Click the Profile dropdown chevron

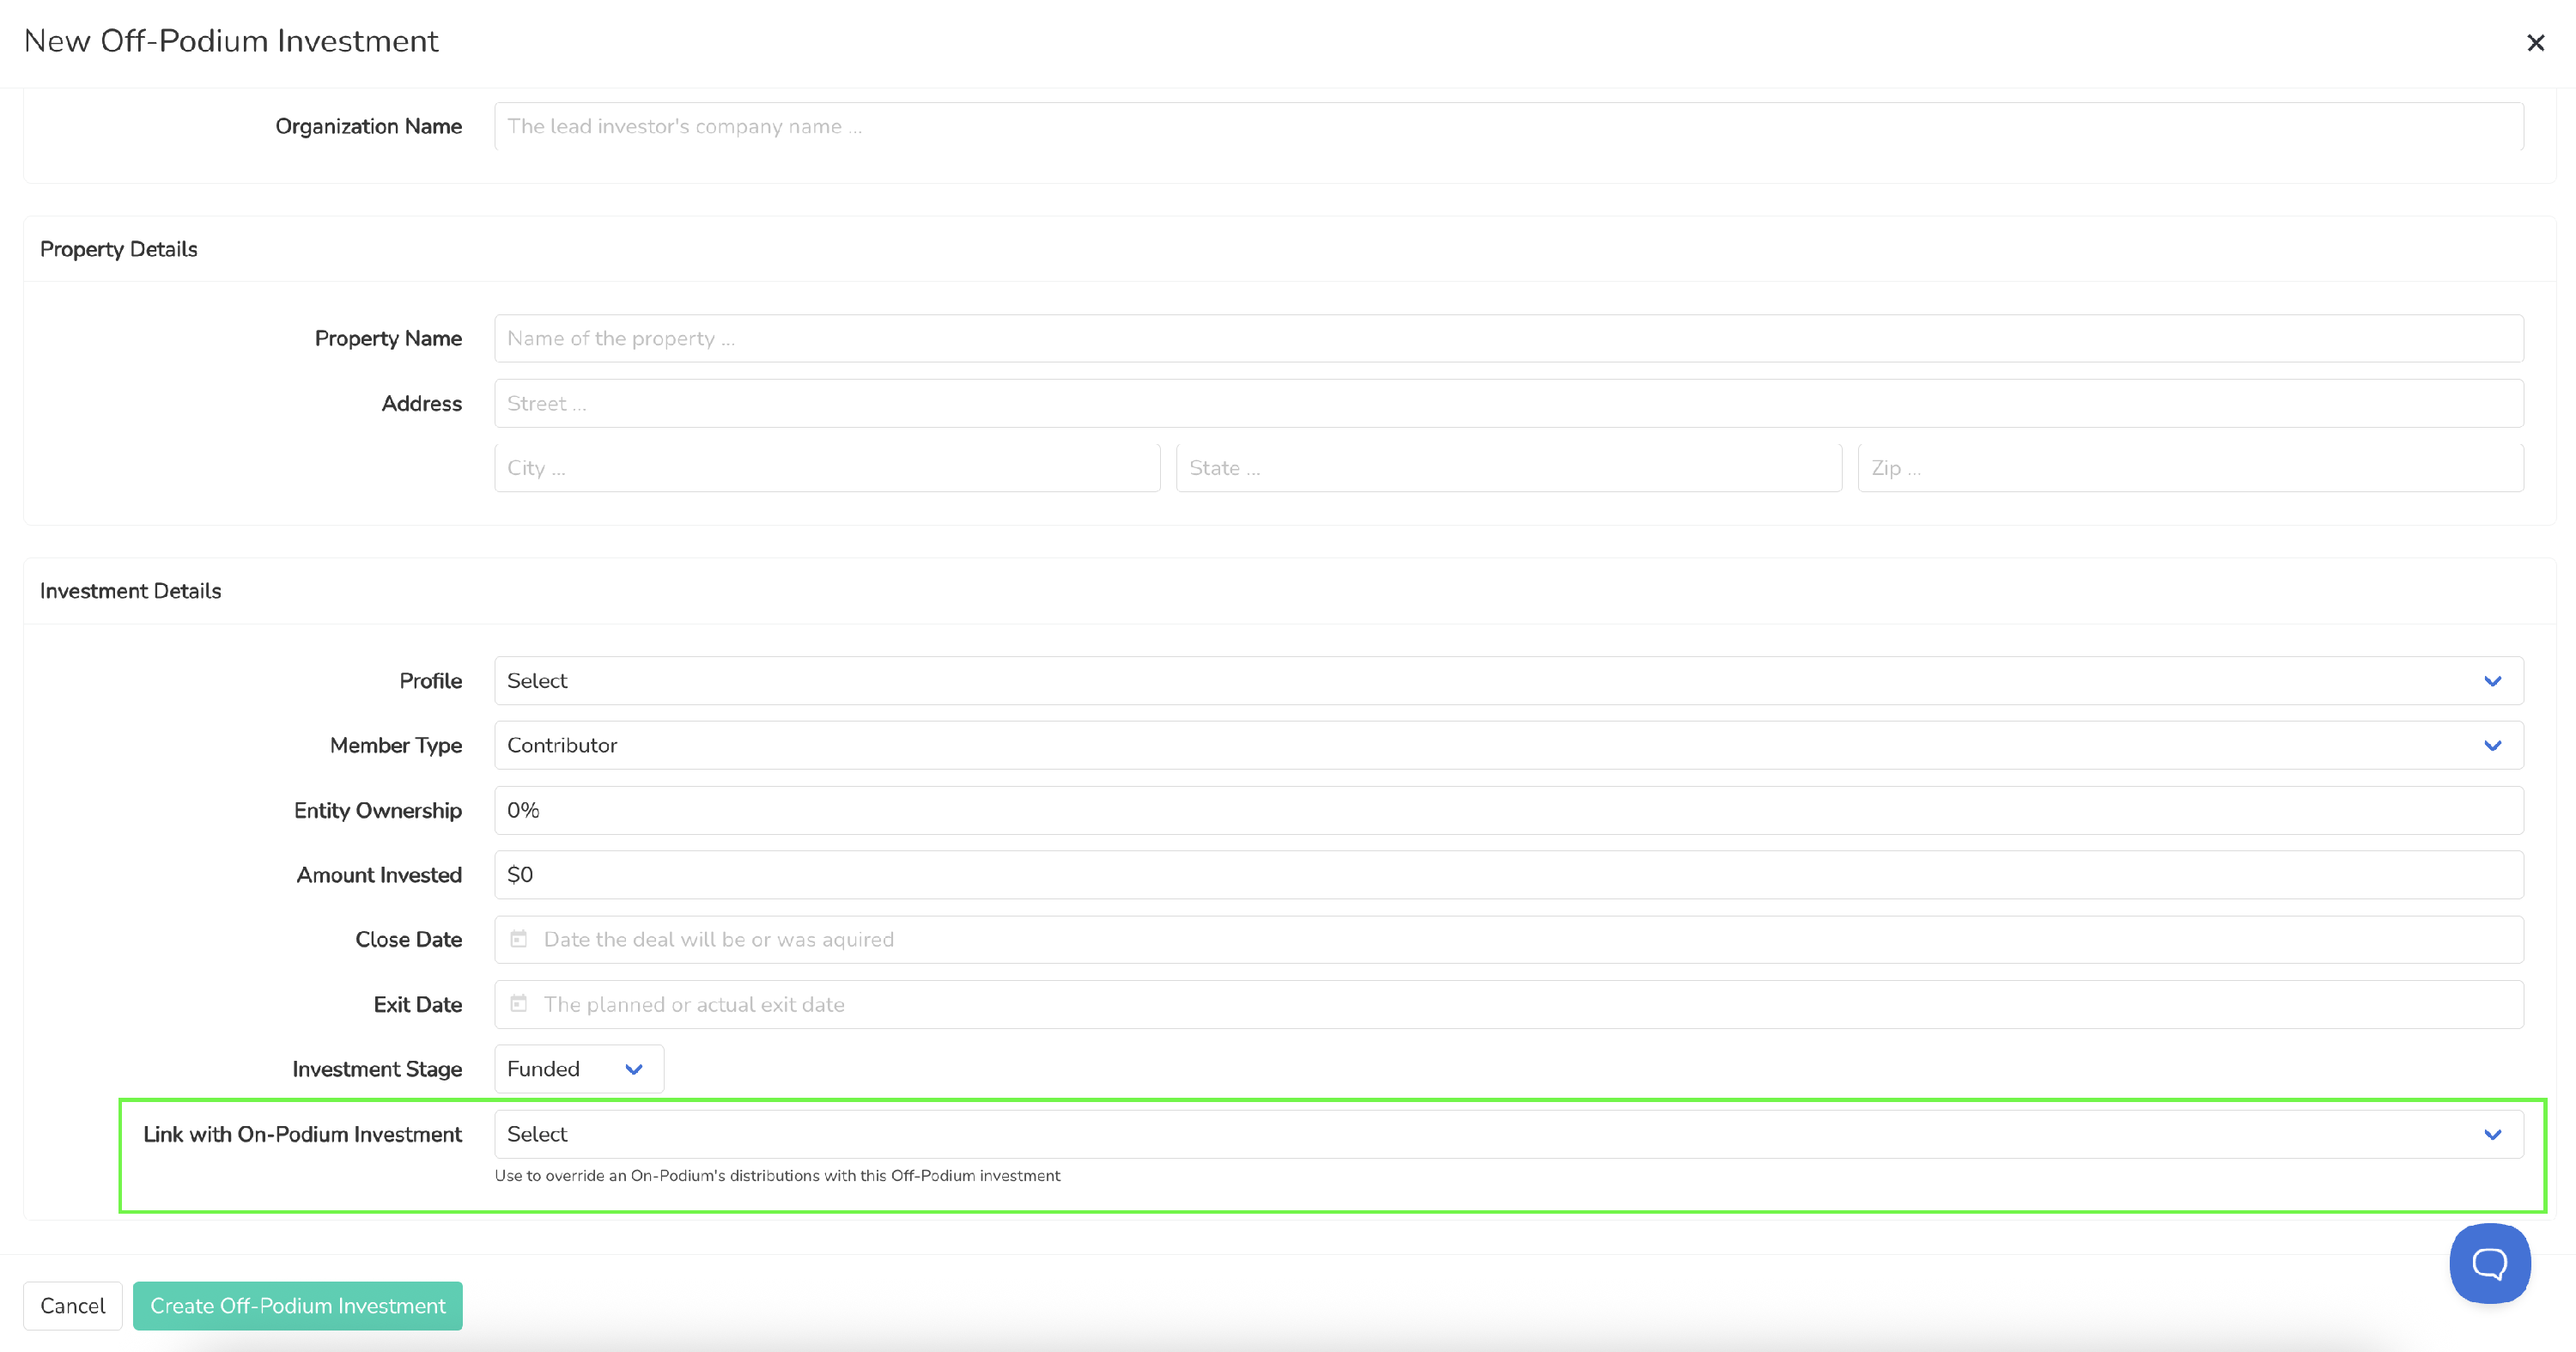click(2492, 681)
